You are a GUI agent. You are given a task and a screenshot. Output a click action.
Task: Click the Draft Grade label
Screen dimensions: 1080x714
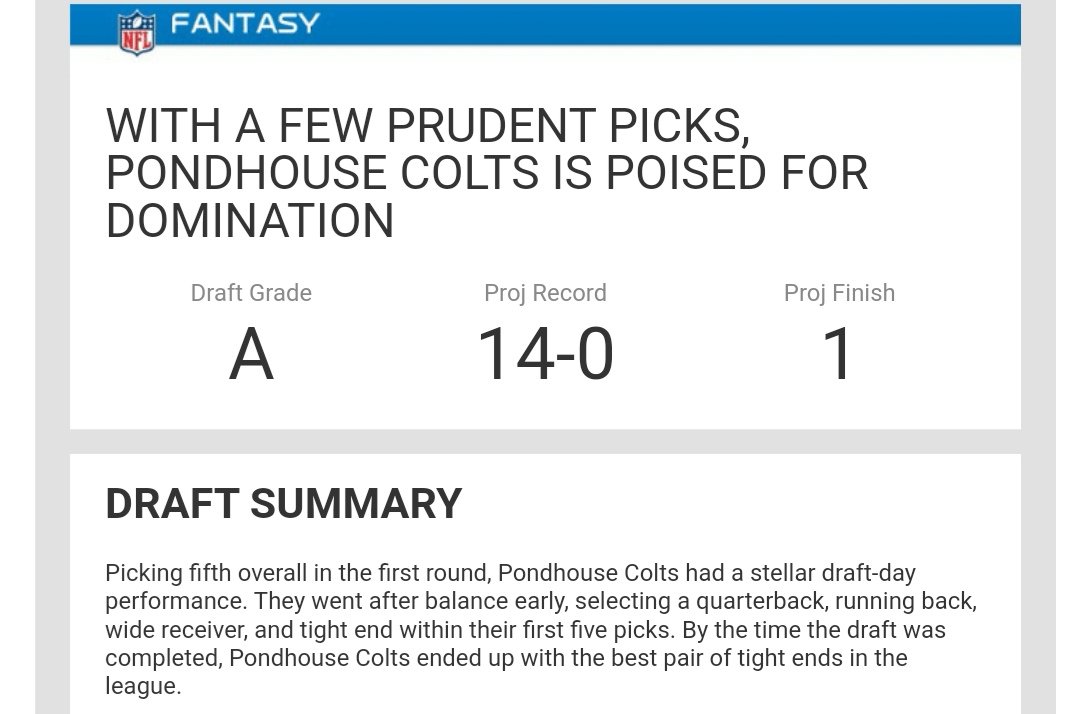coord(251,293)
